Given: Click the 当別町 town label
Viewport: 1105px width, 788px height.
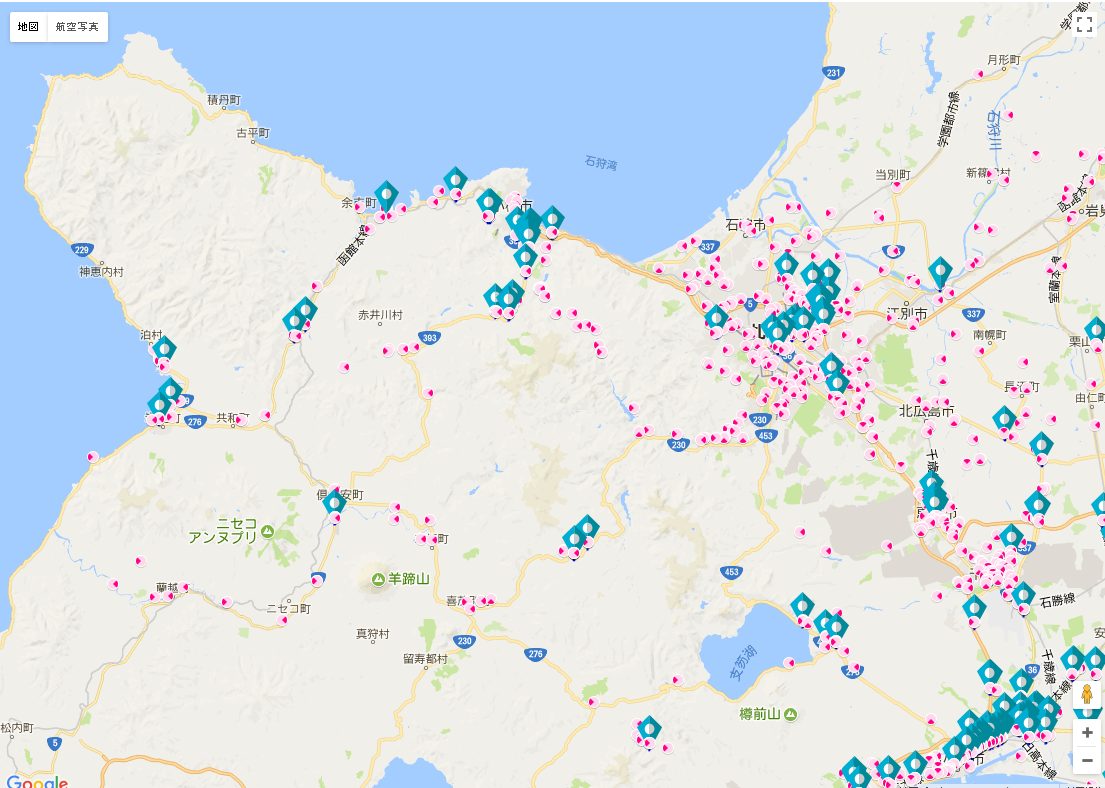Looking at the screenshot, I should pyautogui.click(x=893, y=174).
